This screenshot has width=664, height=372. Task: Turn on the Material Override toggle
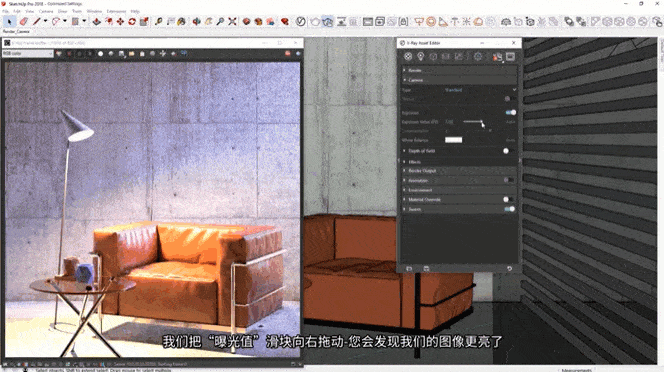[508, 199]
